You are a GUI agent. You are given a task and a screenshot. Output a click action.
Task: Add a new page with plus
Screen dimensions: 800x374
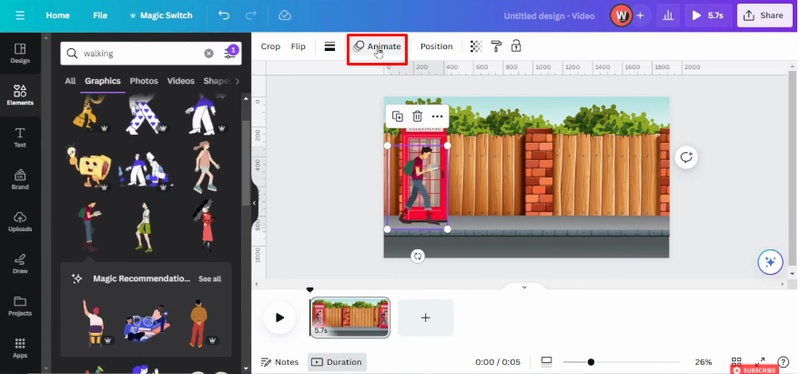425,317
